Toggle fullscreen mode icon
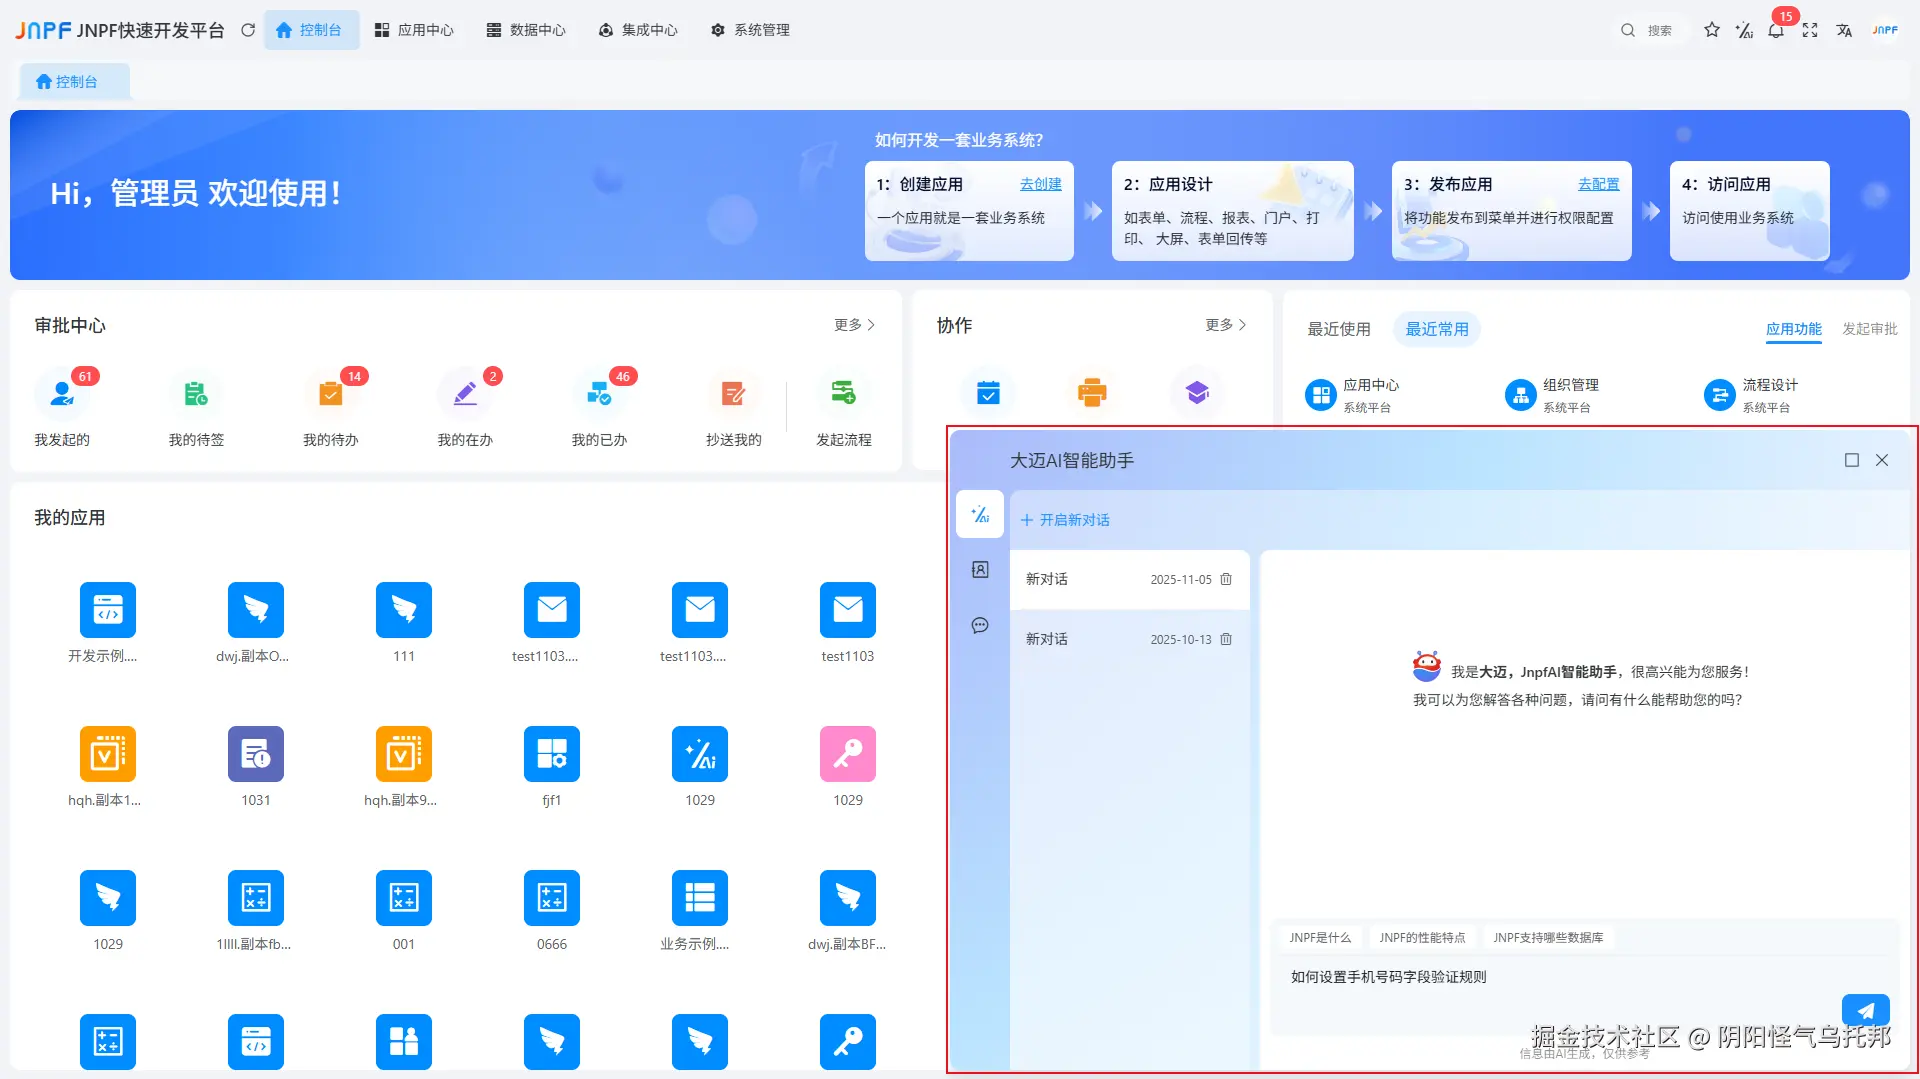Screen dimensions: 1920x1079 [1811, 30]
